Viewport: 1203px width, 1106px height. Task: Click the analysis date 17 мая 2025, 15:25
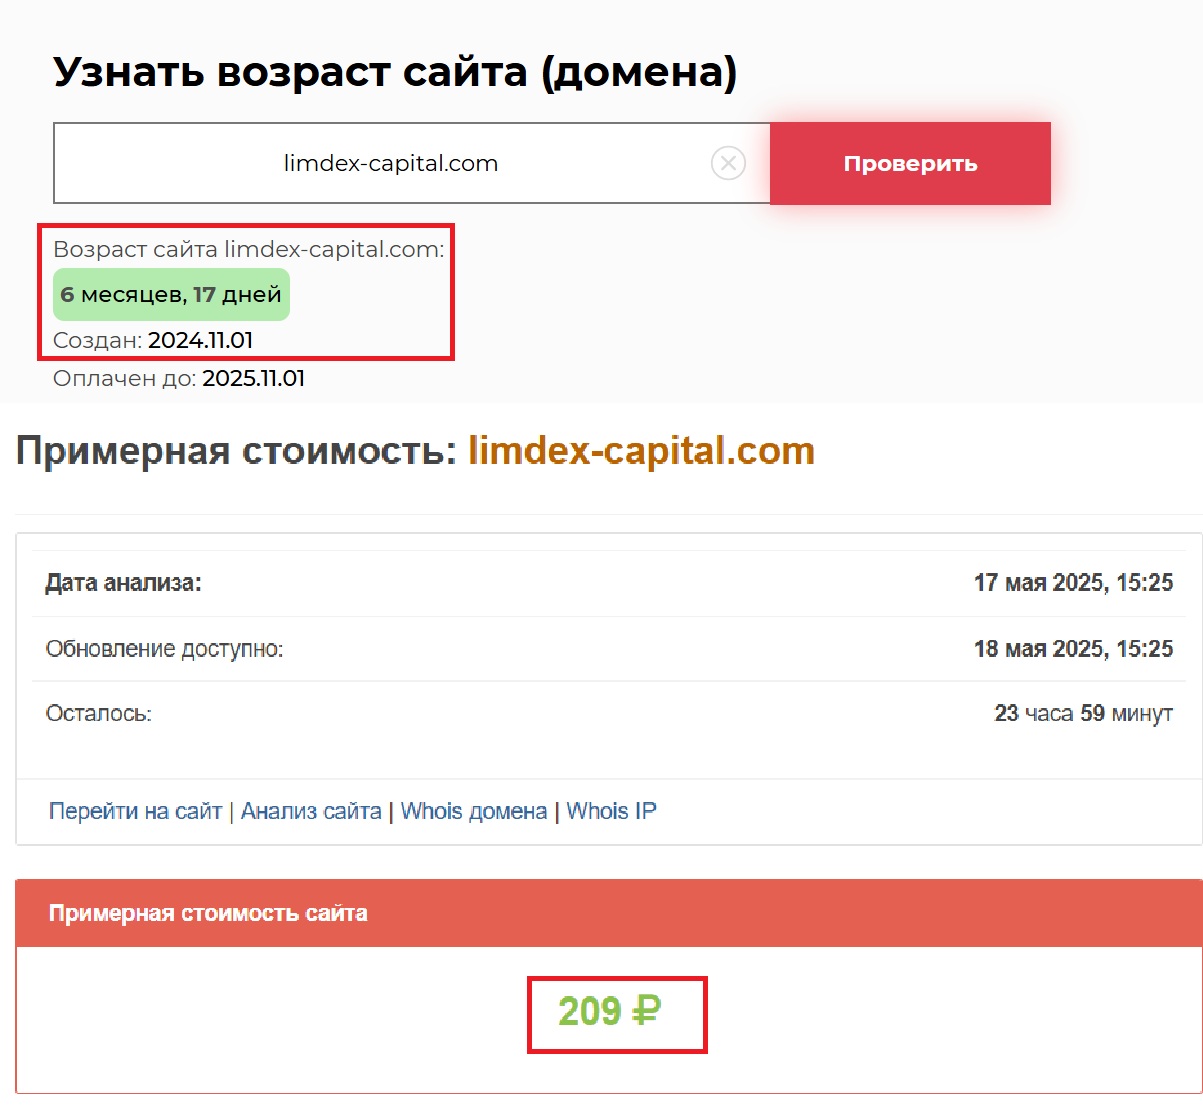[1073, 583]
